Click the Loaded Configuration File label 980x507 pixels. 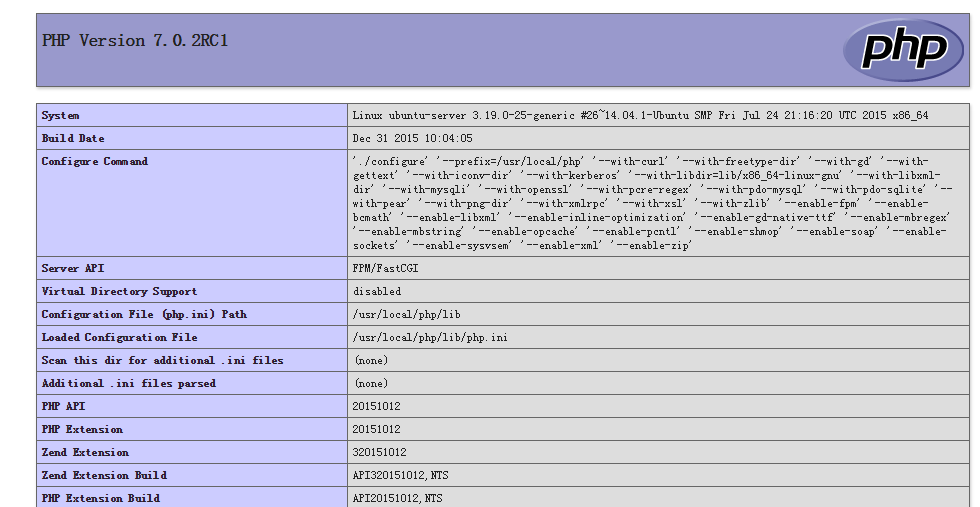119,338
